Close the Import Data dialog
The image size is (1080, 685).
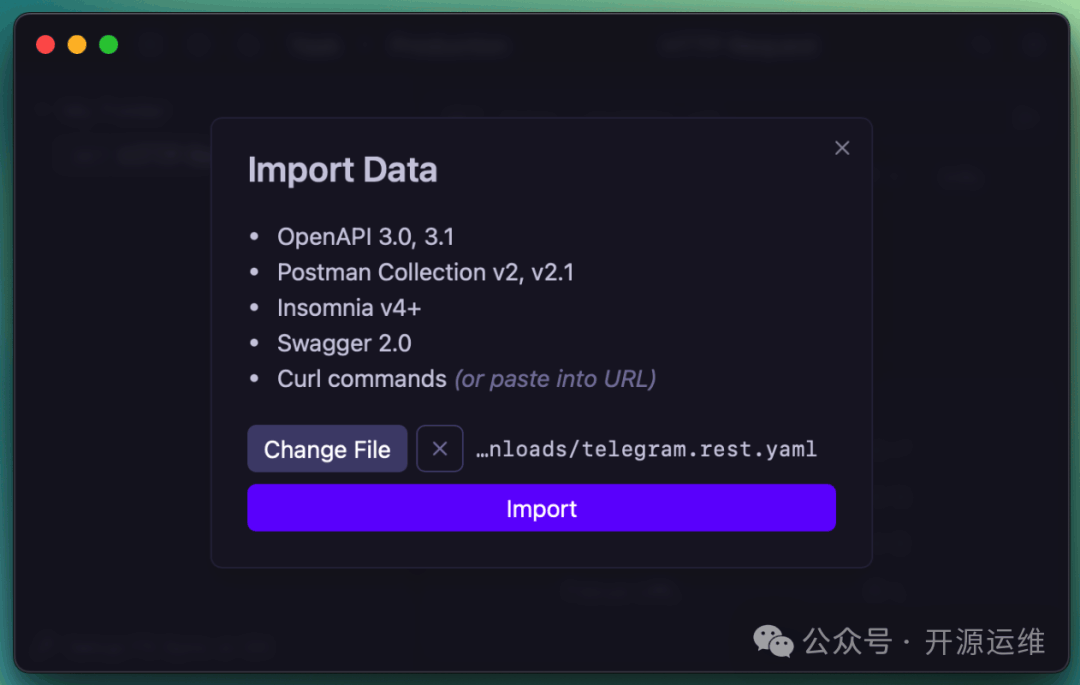(x=842, y=148)
